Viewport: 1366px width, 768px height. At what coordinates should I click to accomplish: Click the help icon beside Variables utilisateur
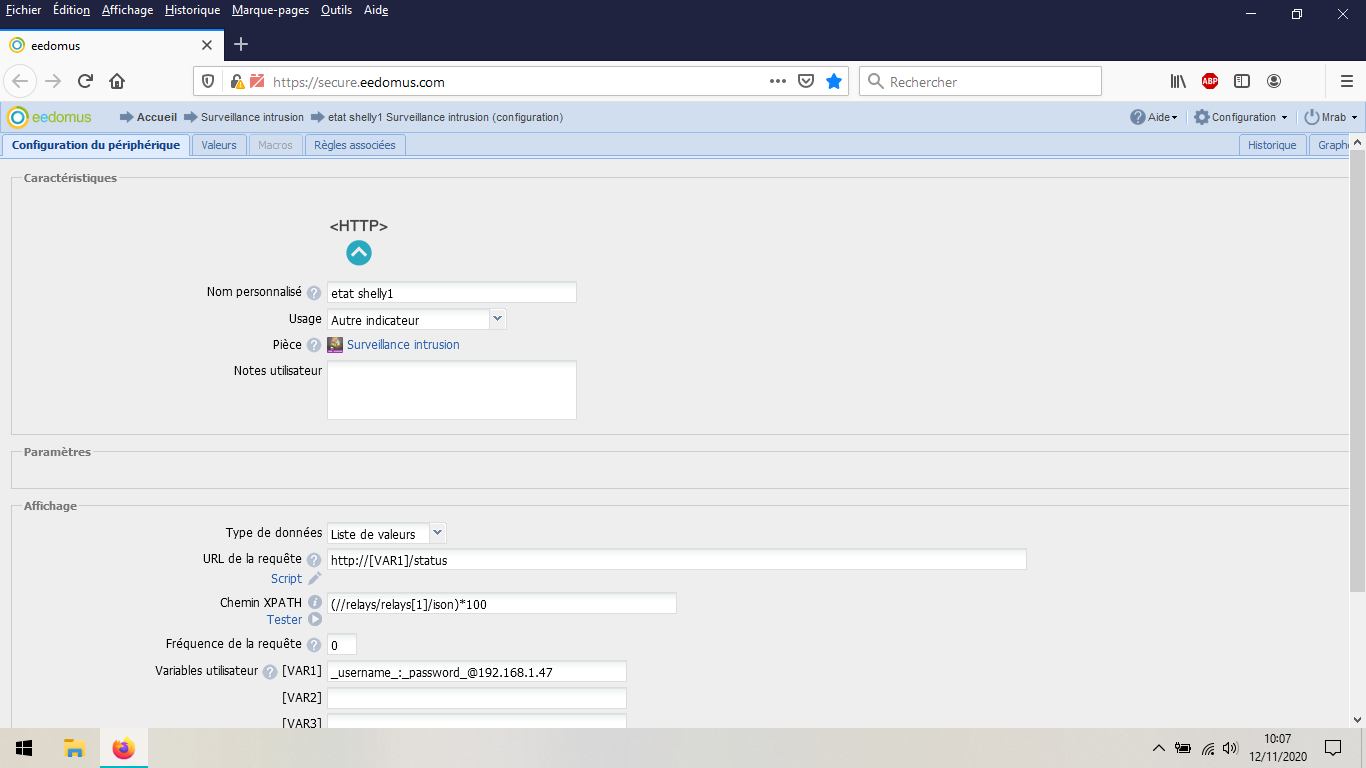(x=270, y=672)
